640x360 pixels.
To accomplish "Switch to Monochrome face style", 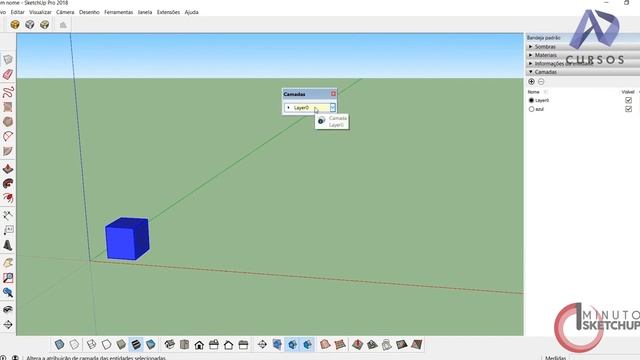I will [150, 344].
